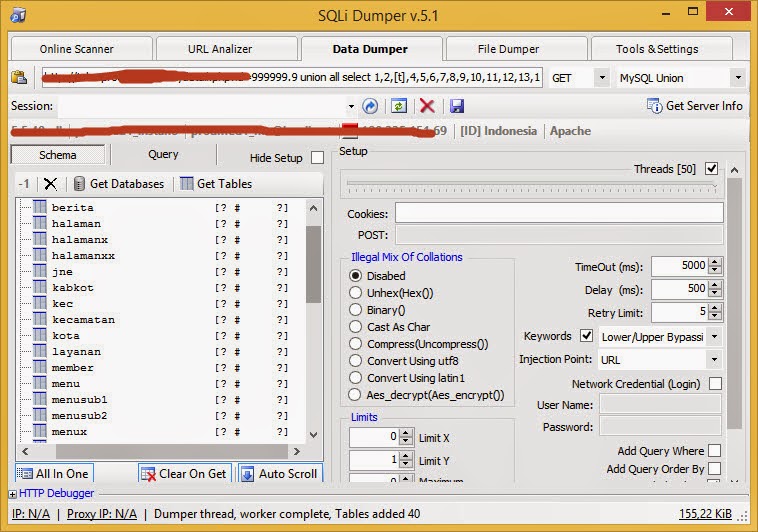Click the green refresh session icon

click(x=399, y=106)
